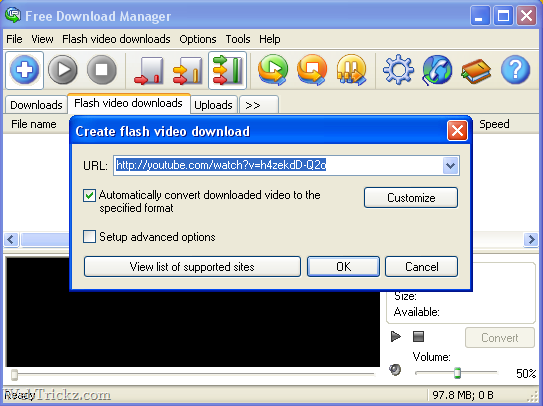Select the Flash video downloads tab

click(128, 103)
